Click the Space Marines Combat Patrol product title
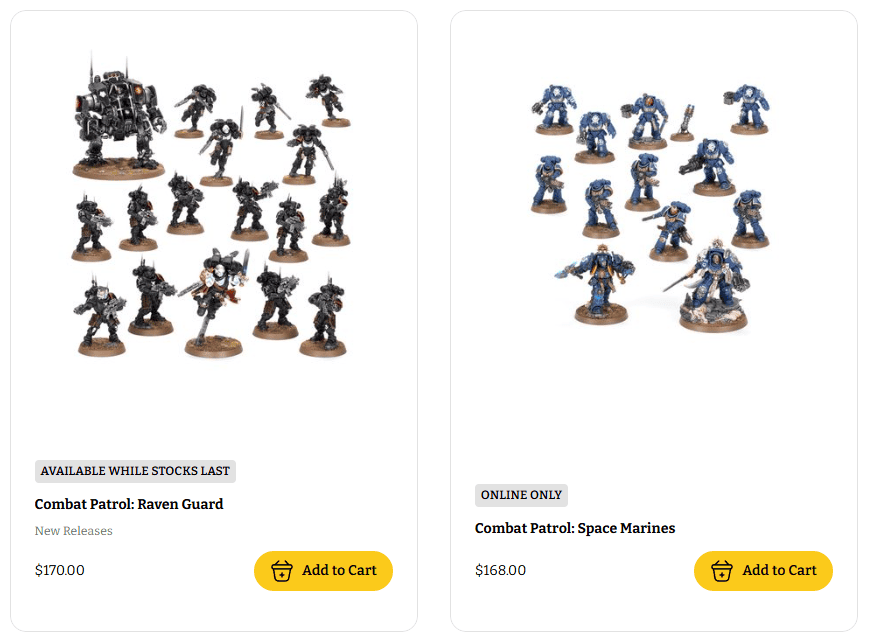The width and height of the screenshot is (876, 639). tap(574, 528)
